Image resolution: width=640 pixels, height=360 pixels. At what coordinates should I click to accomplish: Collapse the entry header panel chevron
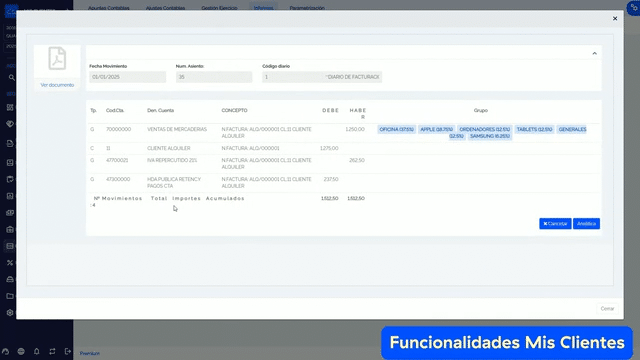click(594, 53)
